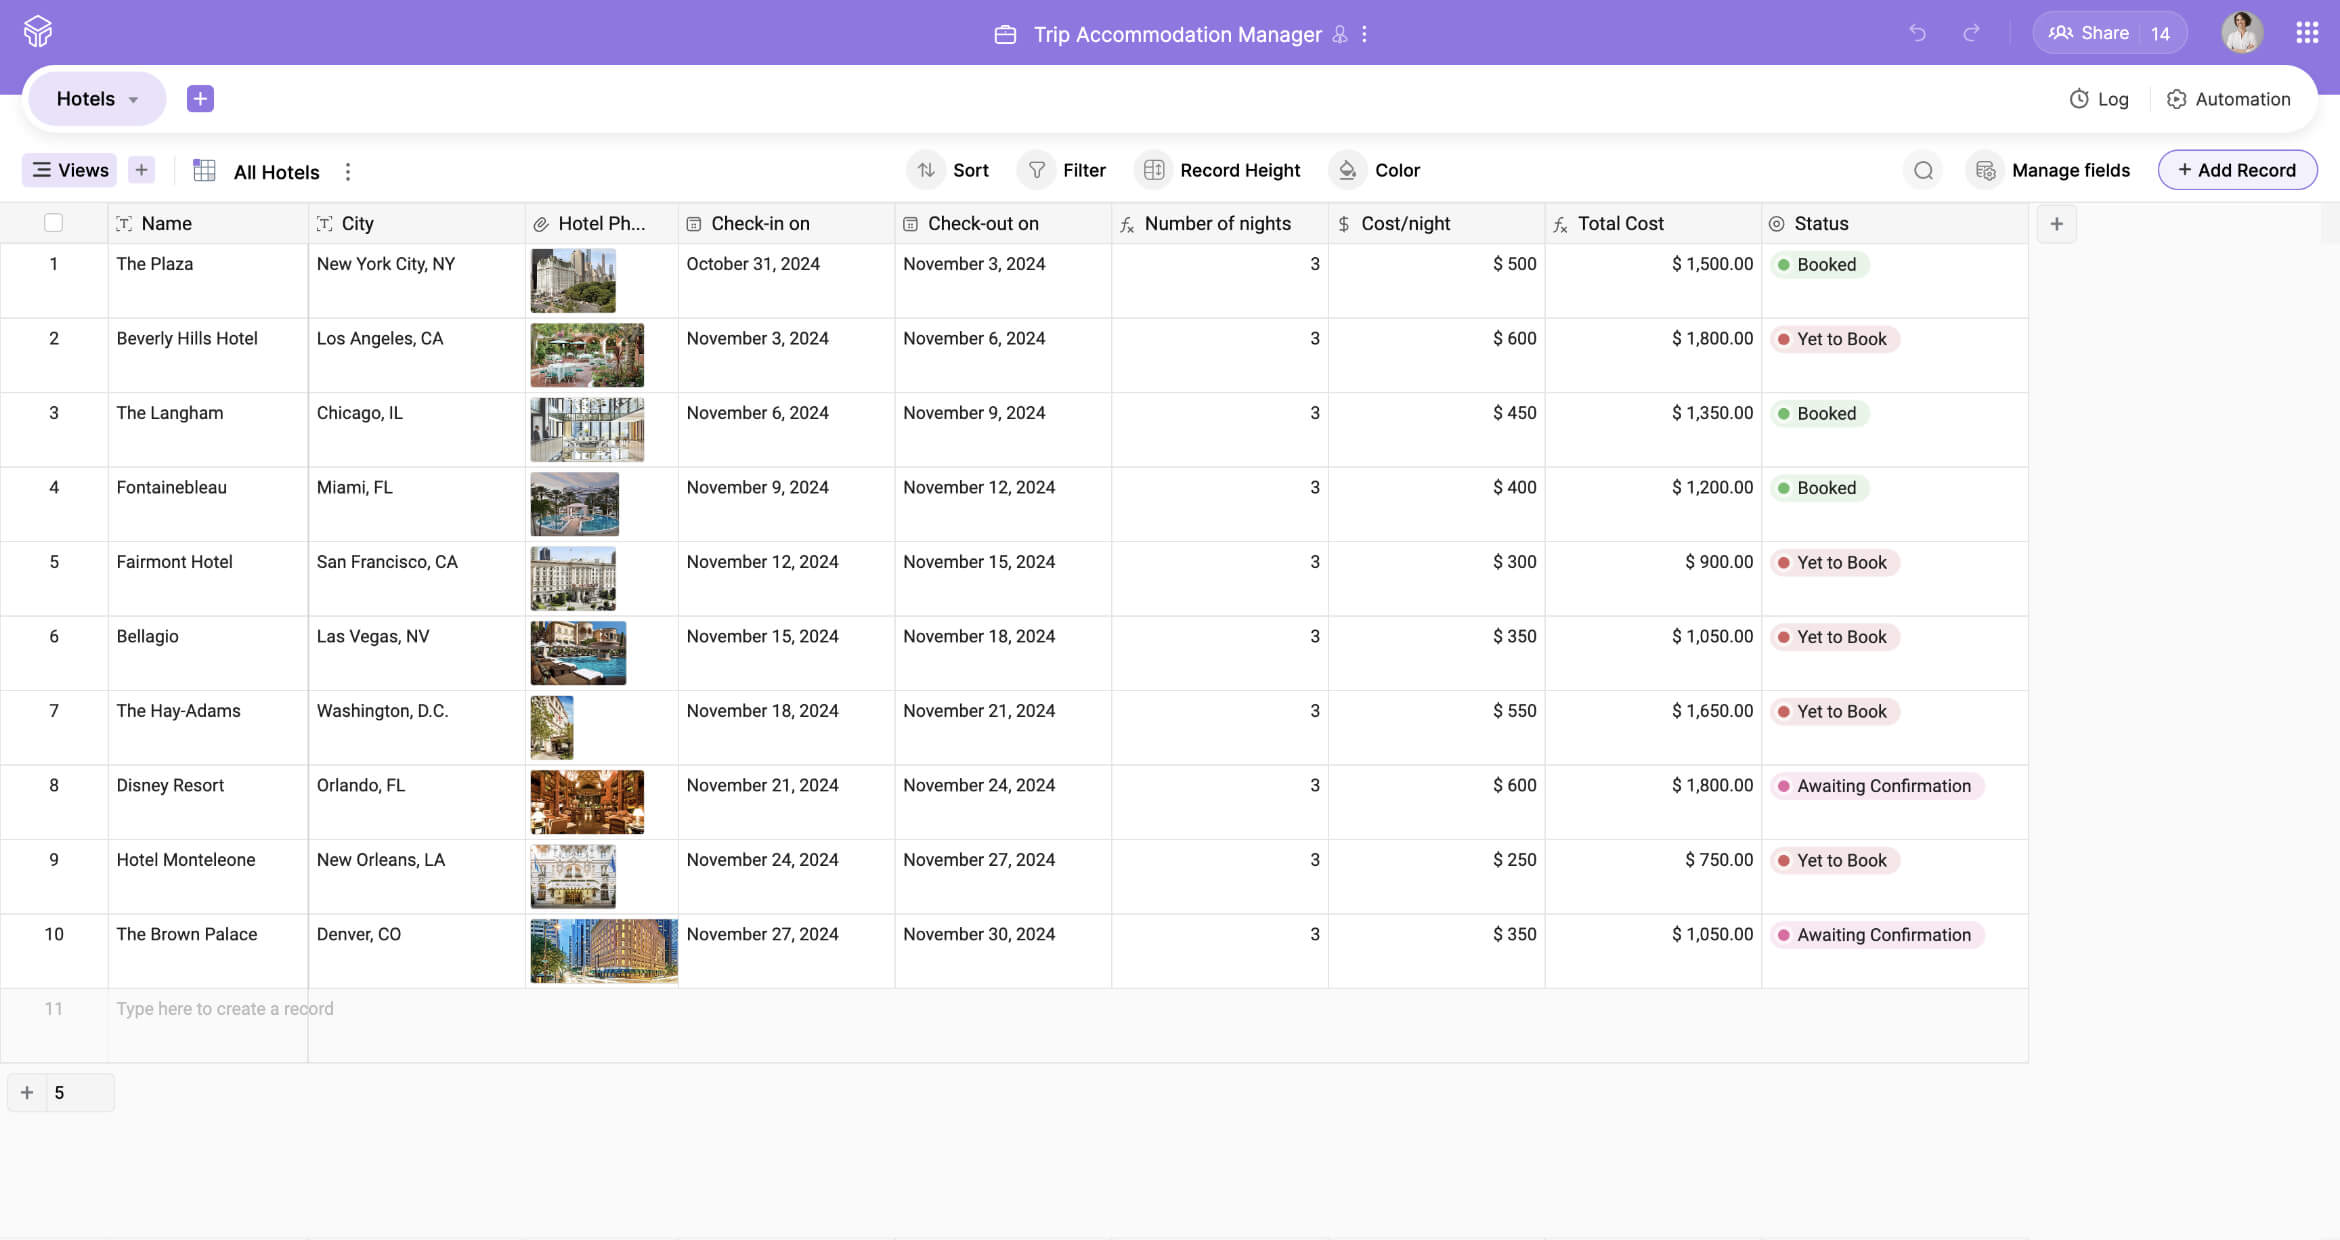Open Record Height options
Screen dimensions: 2340x1240
(x=1220, y=170)
